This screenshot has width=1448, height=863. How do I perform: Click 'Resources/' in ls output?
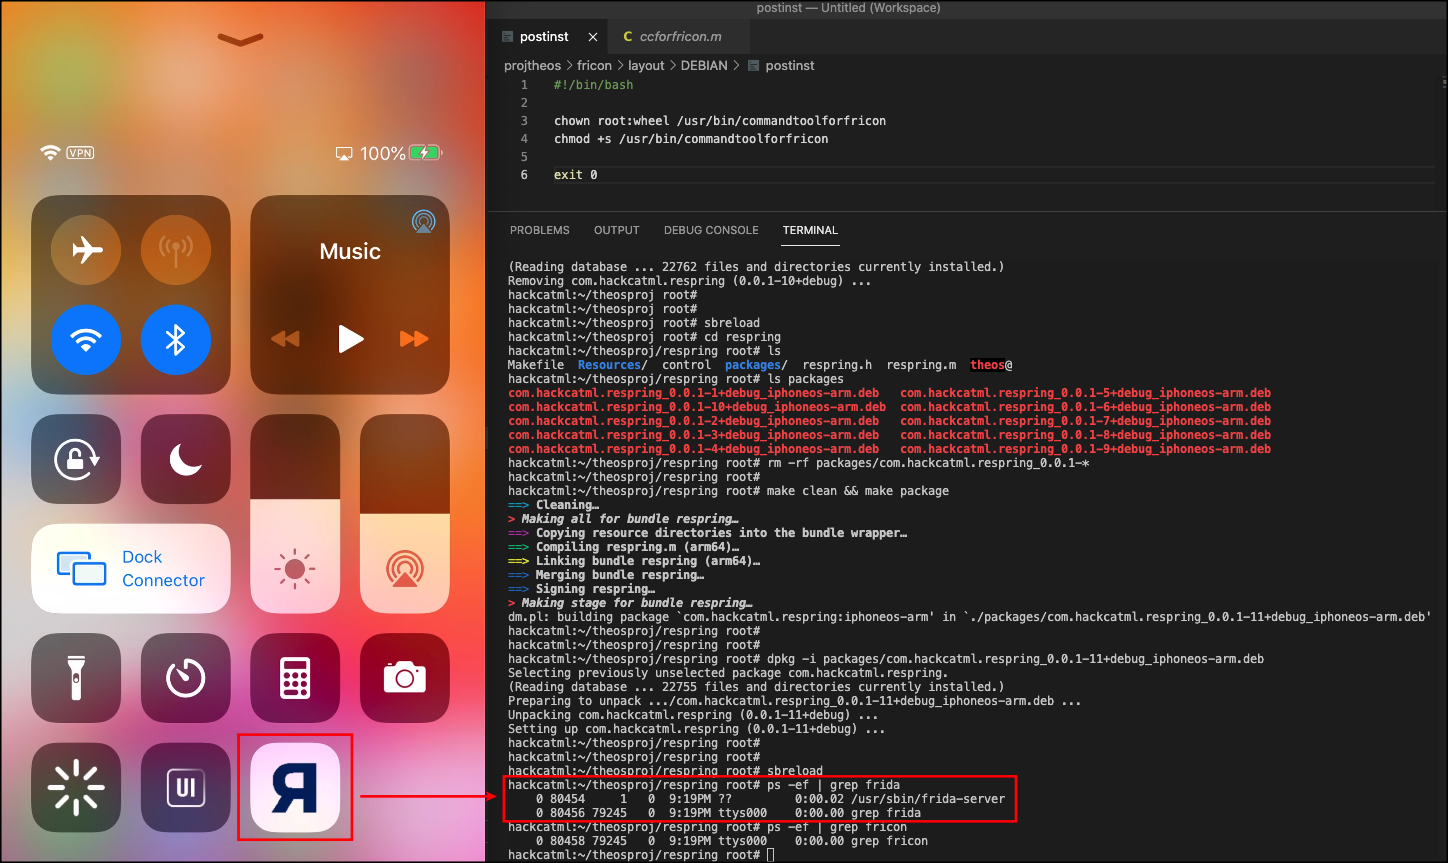[x=613, y=365]
